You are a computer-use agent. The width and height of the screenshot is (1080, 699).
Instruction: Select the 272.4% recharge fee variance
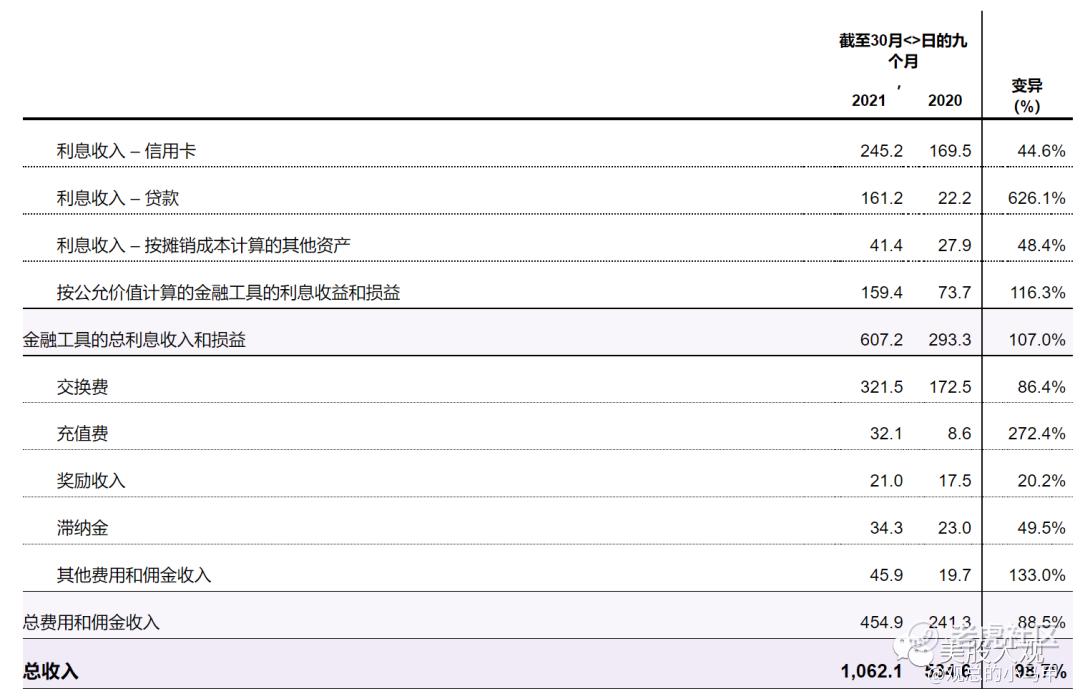click(1036, 434)
